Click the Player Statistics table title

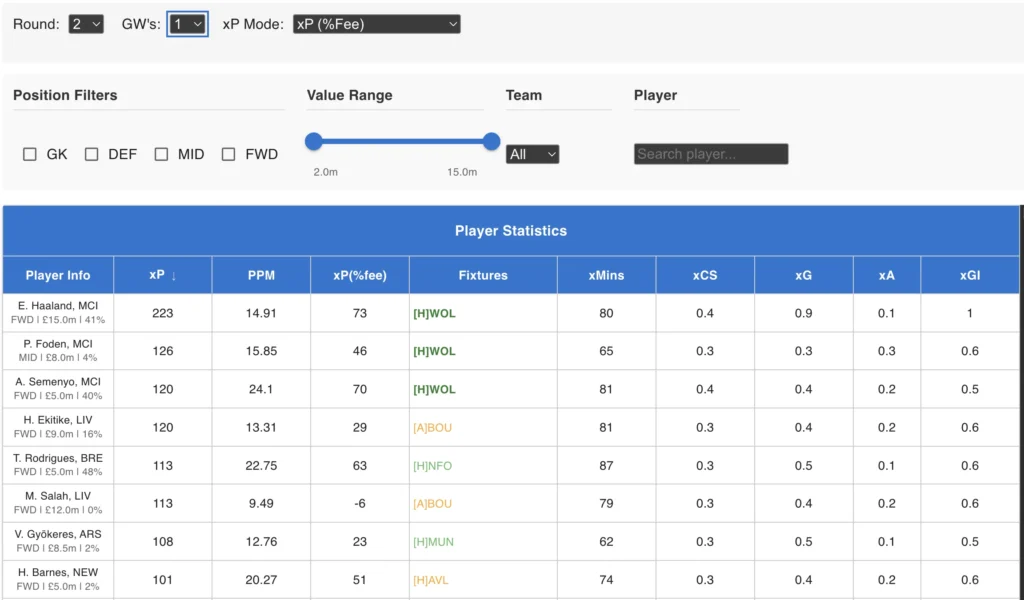[511, 230]
